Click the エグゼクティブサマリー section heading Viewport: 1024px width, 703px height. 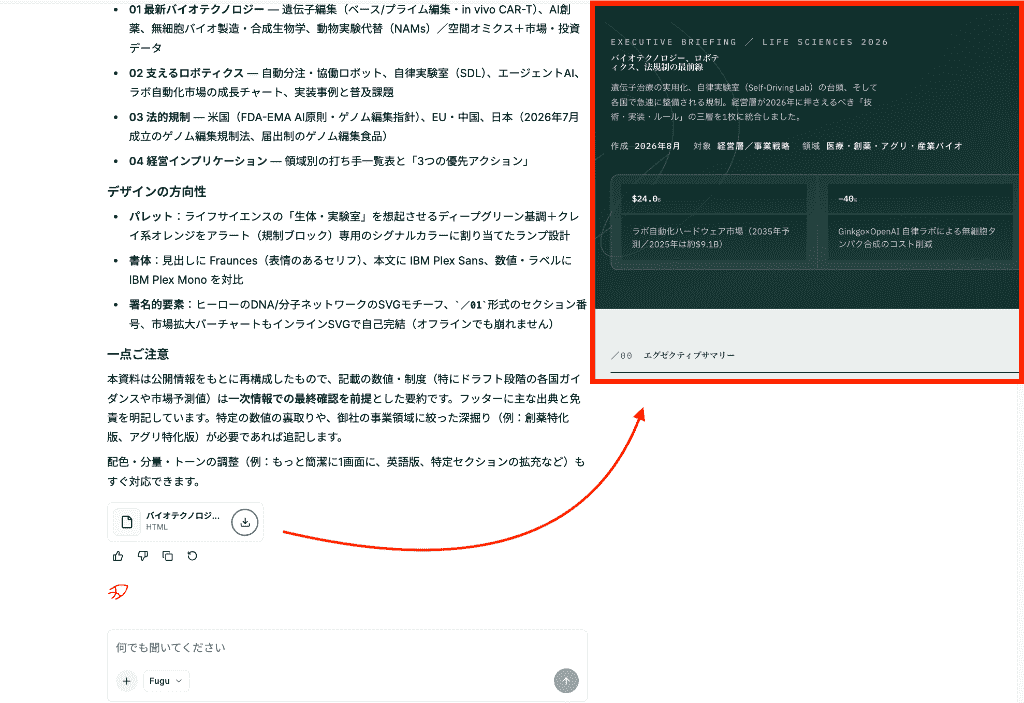pos(689,355)
